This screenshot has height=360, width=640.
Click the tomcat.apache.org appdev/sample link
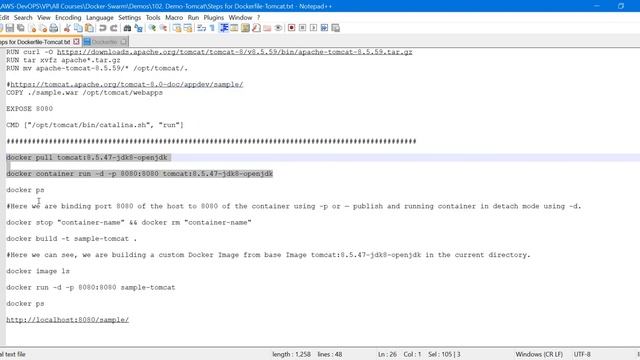pyautogui.click(x=127, y=84)
